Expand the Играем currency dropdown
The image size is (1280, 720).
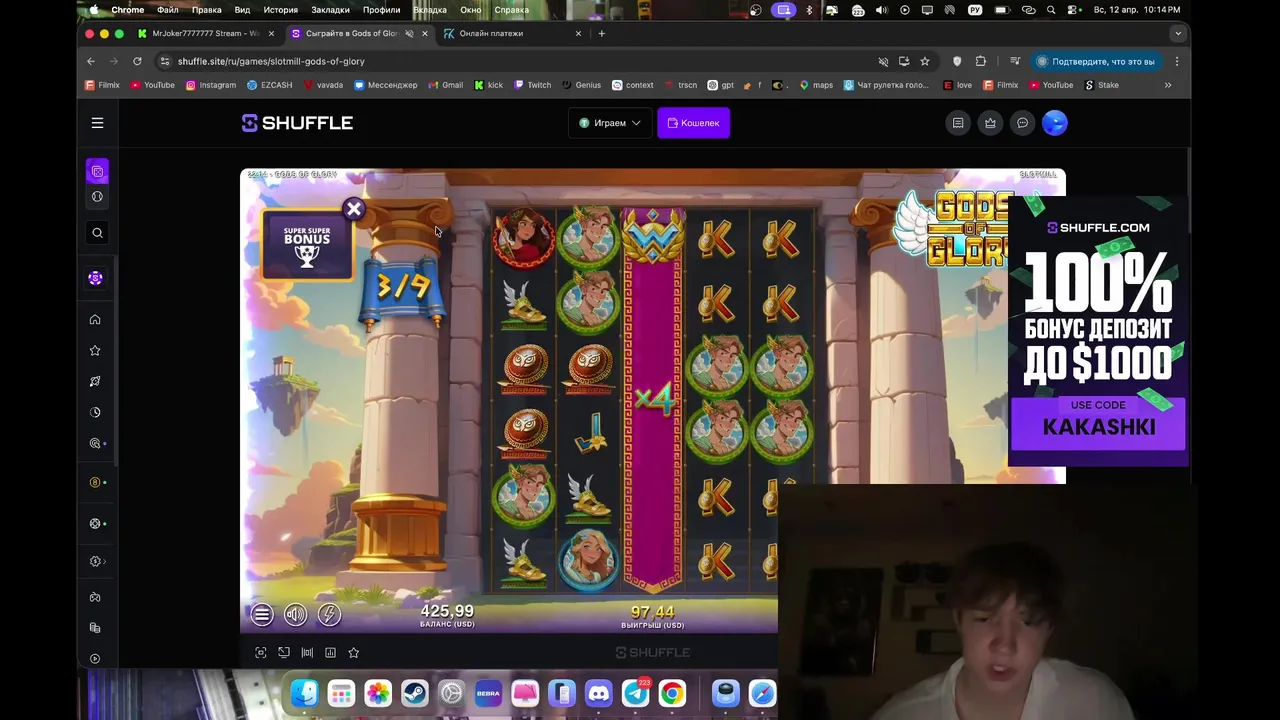tap(610, 123)
